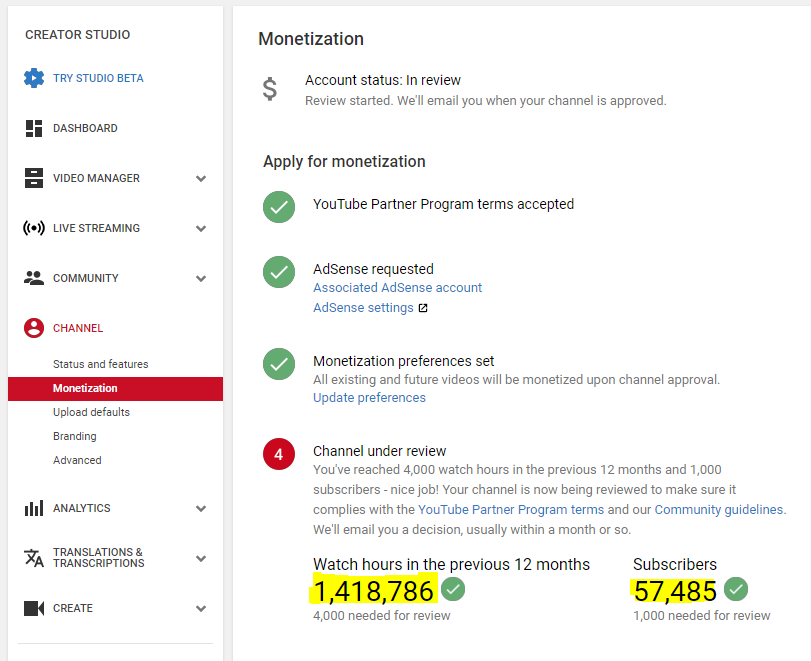
Task: Click the external link icon beside AdSense settings
Action: pyautogui.click(x=423, y=308)
